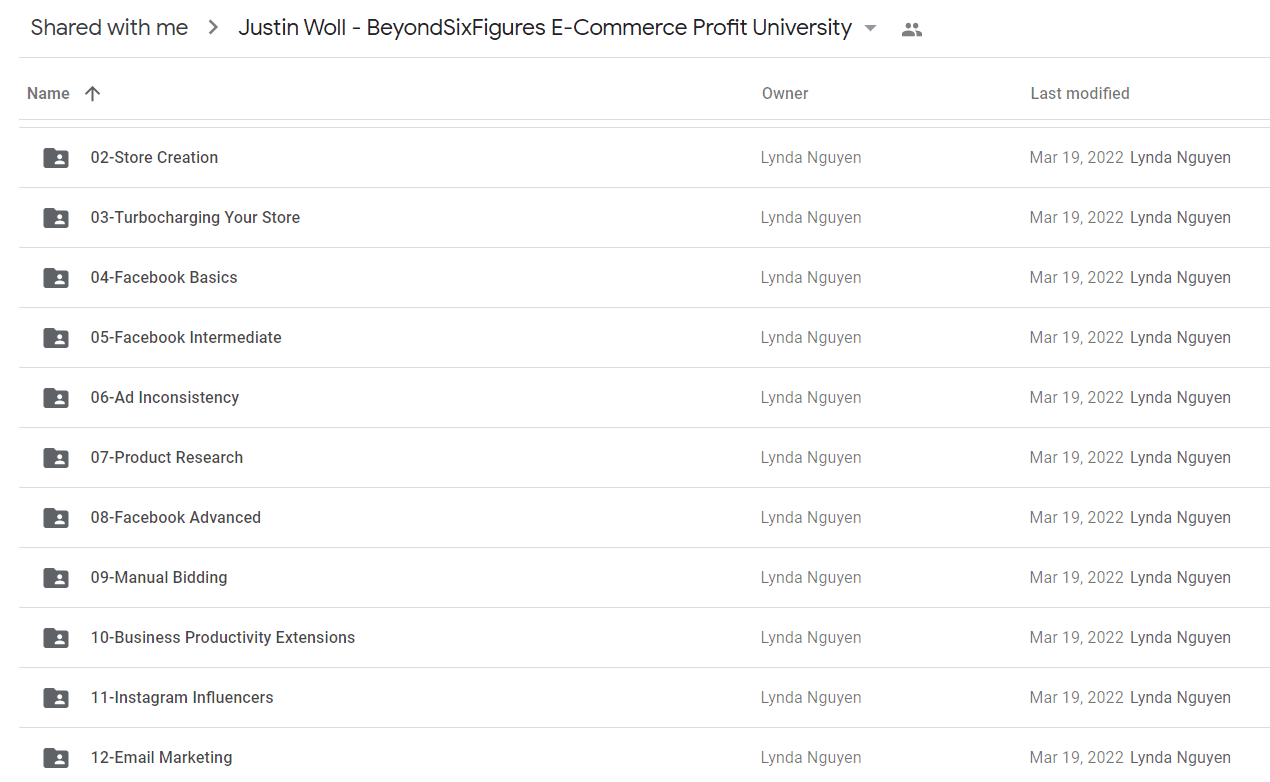Image resolution: width=1270 pixels, height=782 pixels.
Task: Click the shared folder icon for 10-Business Productivity Extensions
Action: click(56, 638)
